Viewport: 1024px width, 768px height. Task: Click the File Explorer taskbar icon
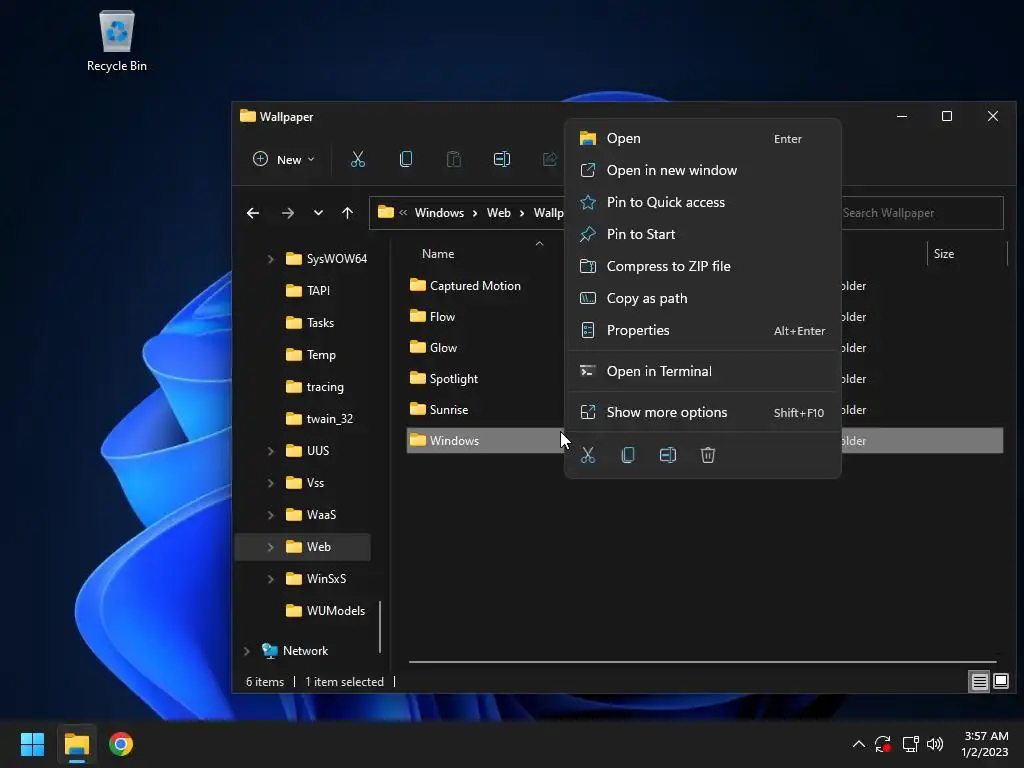click(x=76, y=744)
